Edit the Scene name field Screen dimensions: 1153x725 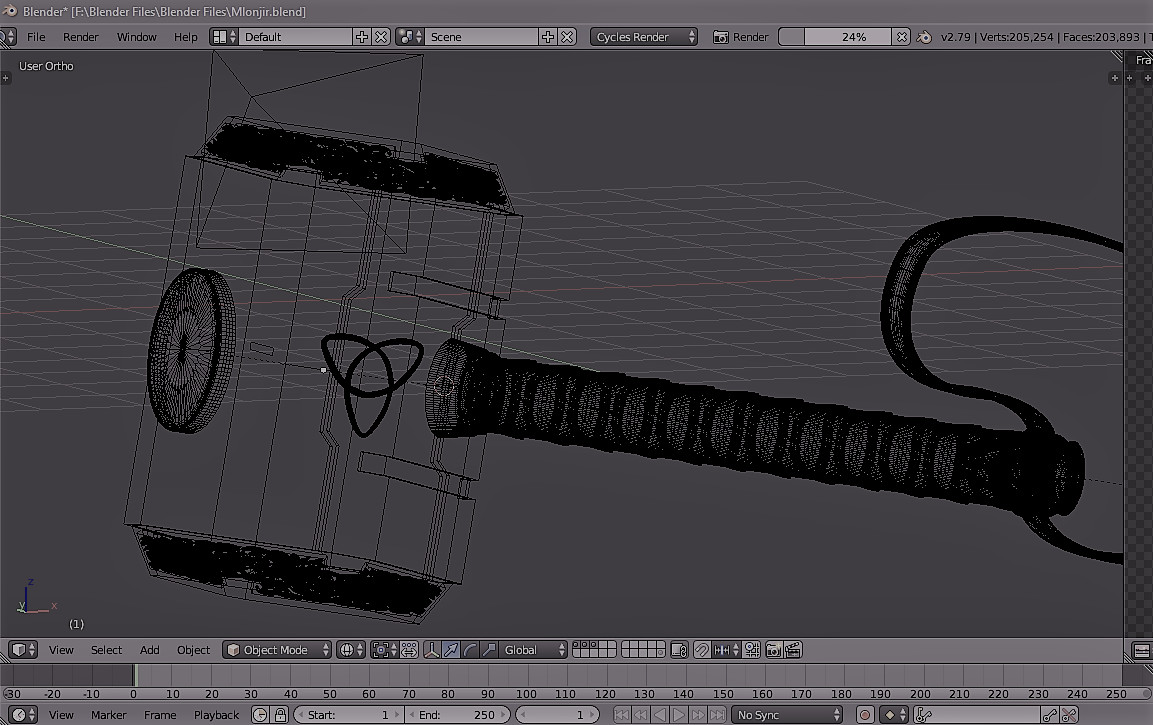pos(482,37)
